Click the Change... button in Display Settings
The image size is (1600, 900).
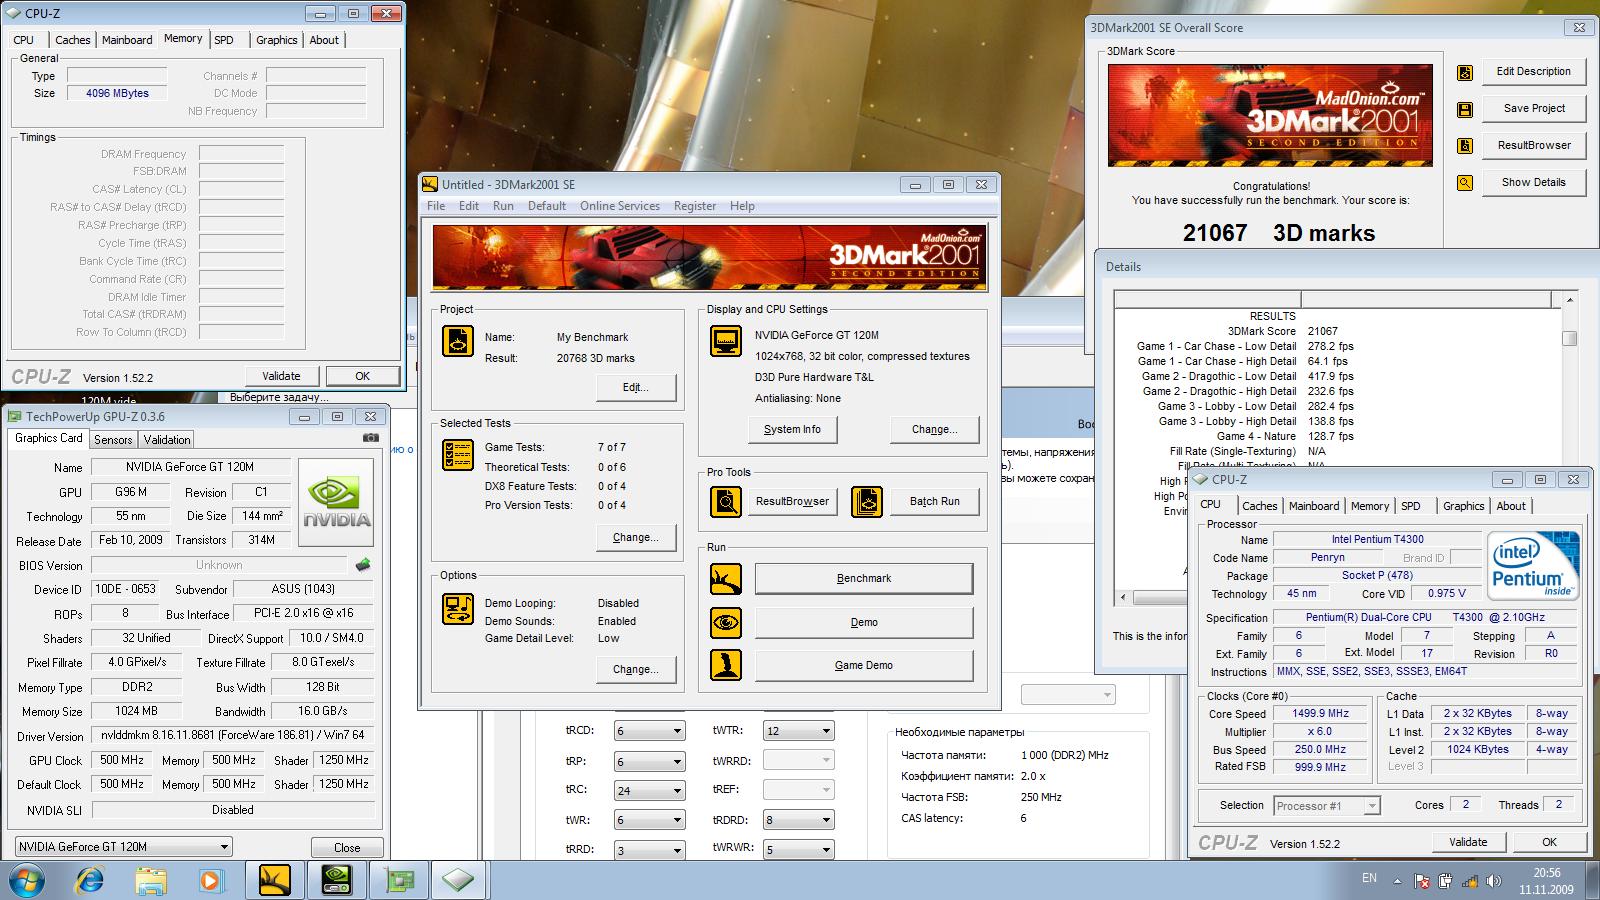tap(935, 429)
